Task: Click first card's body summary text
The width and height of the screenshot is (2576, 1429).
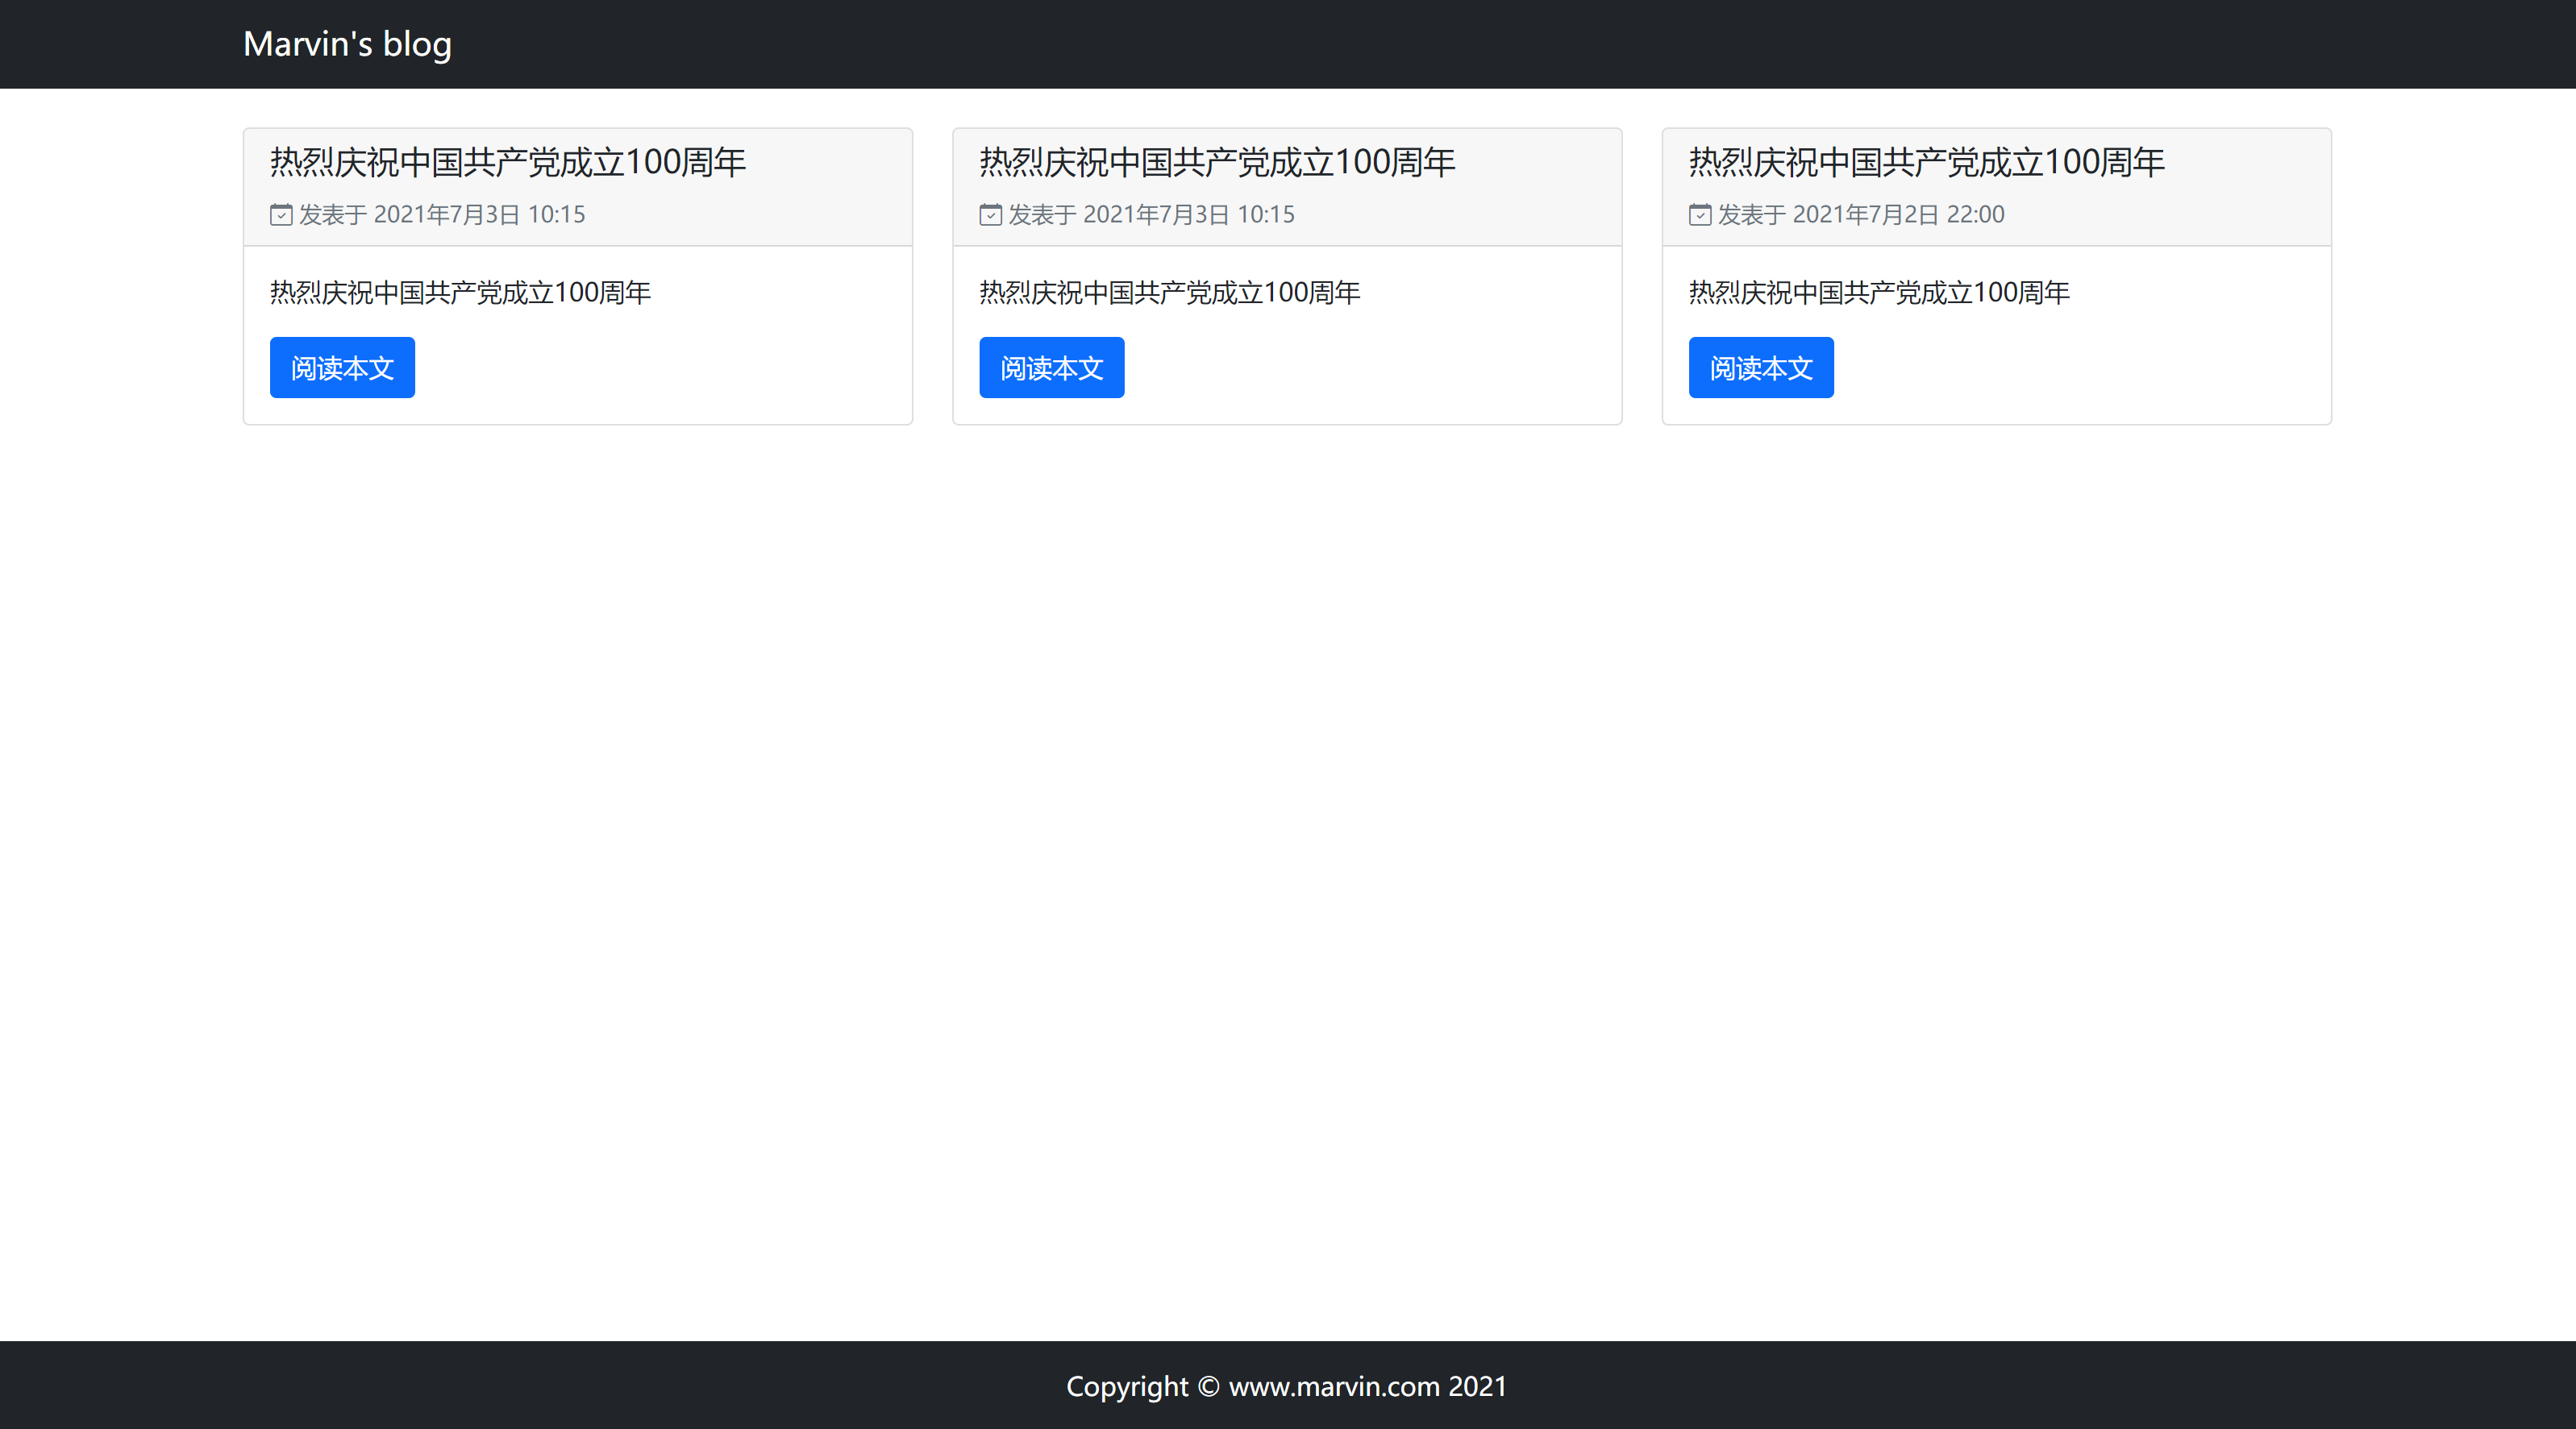Action: 460,293
